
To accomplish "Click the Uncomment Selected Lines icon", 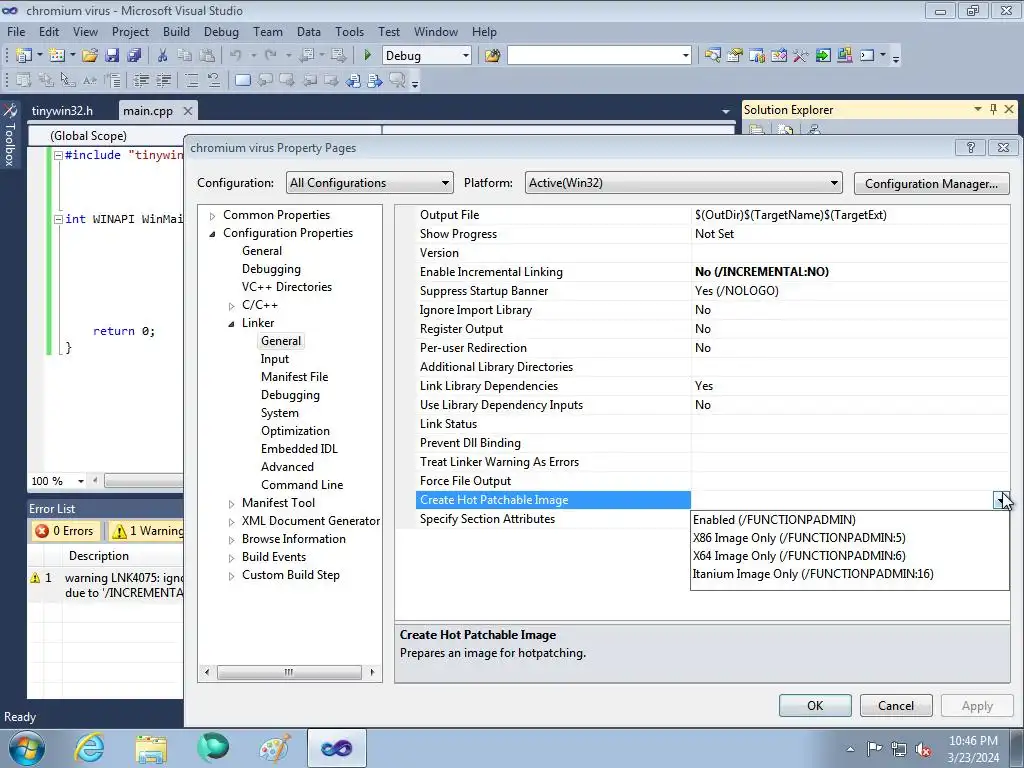I will 214,80.
